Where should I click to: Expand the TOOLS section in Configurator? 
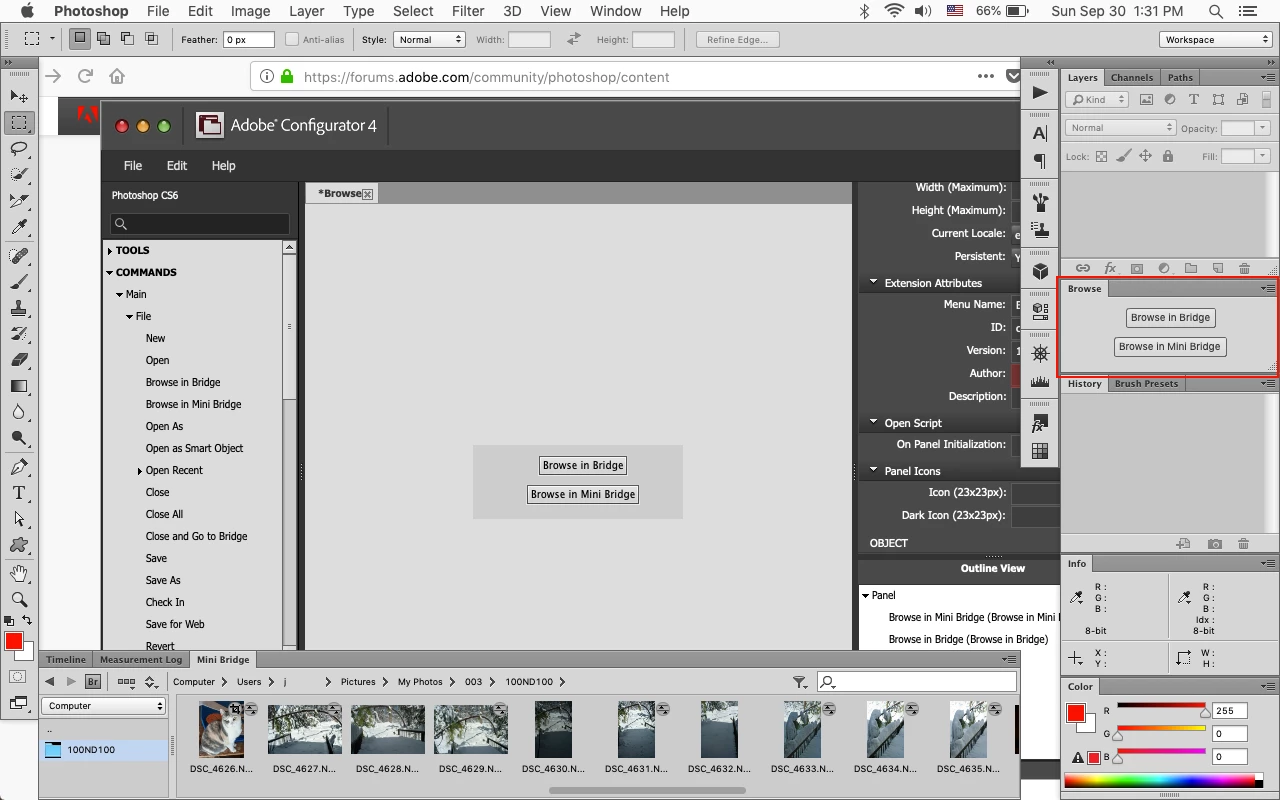(110, 251)
